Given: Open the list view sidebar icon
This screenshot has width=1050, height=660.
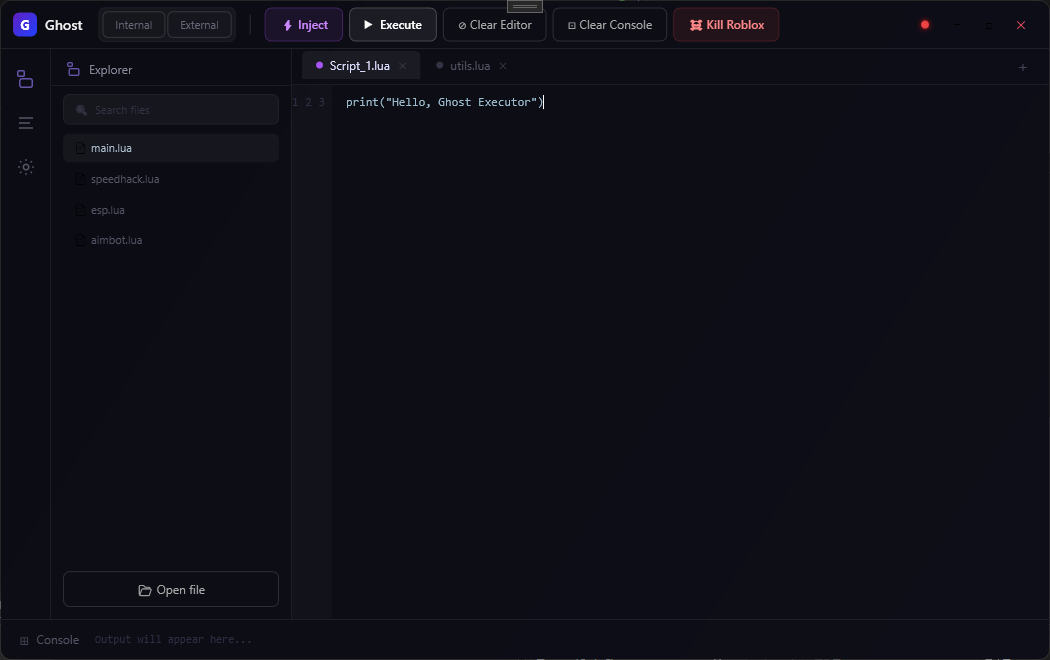Looking at the screenshot, I should pyautogui.click(x=25, y=123).
